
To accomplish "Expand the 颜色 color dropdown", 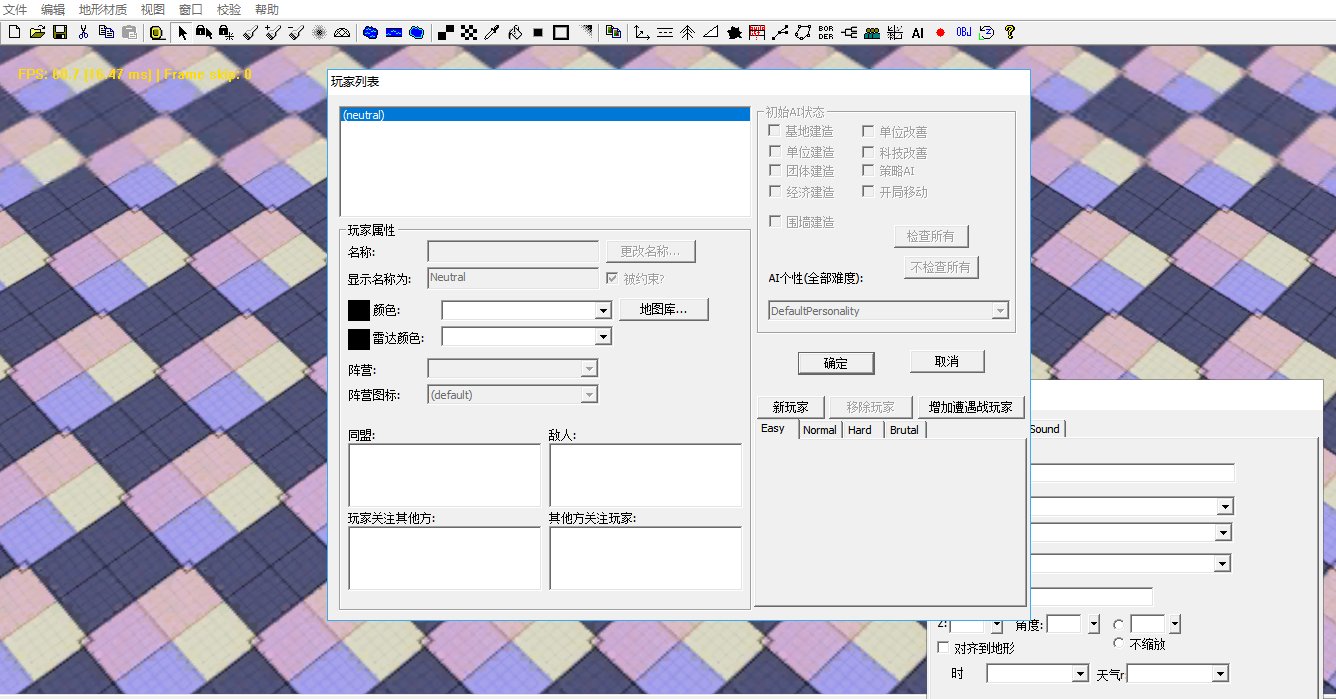I will [x=602, y=311].
